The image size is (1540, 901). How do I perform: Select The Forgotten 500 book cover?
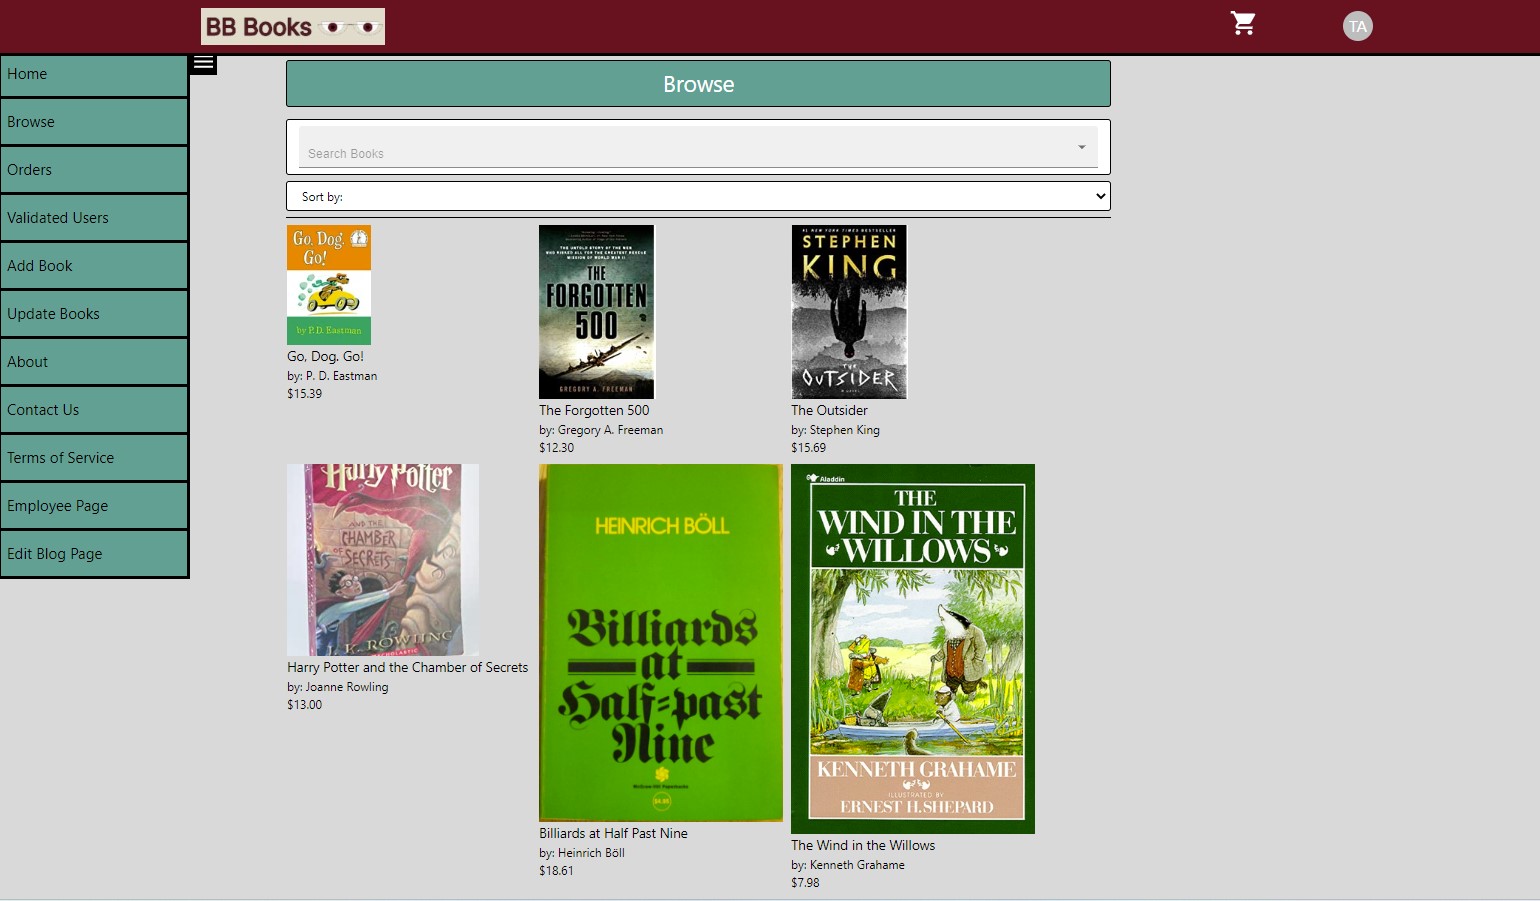(596, 312)
